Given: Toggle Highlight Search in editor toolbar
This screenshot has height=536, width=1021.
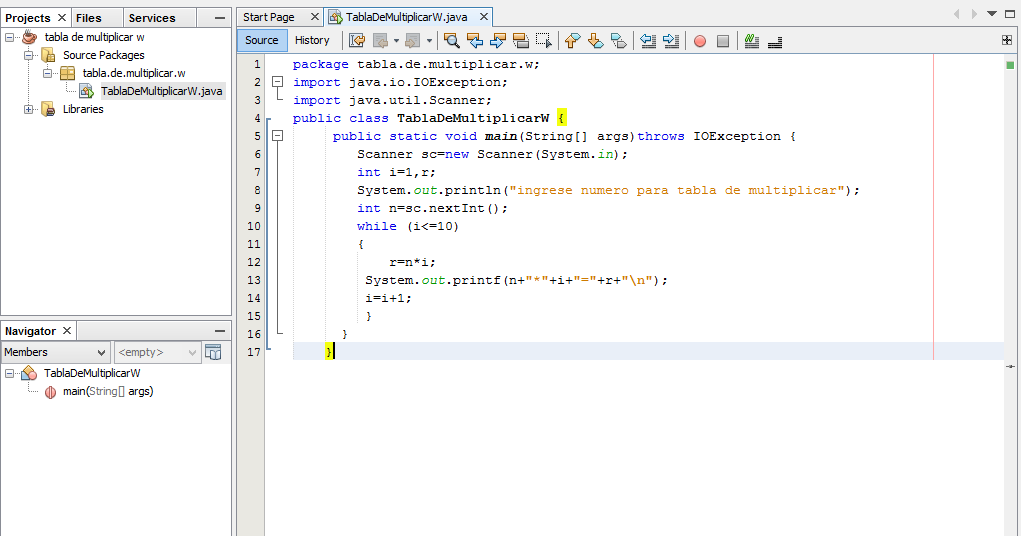Looking at the screenshot, I should tap(520, 40).
